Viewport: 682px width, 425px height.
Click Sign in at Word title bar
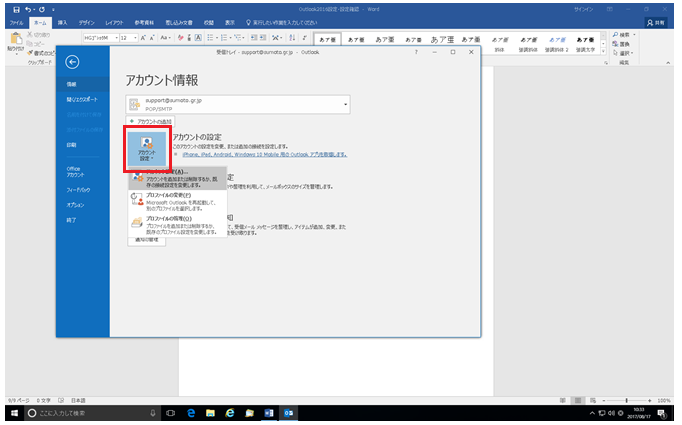[x=584, y=9]
